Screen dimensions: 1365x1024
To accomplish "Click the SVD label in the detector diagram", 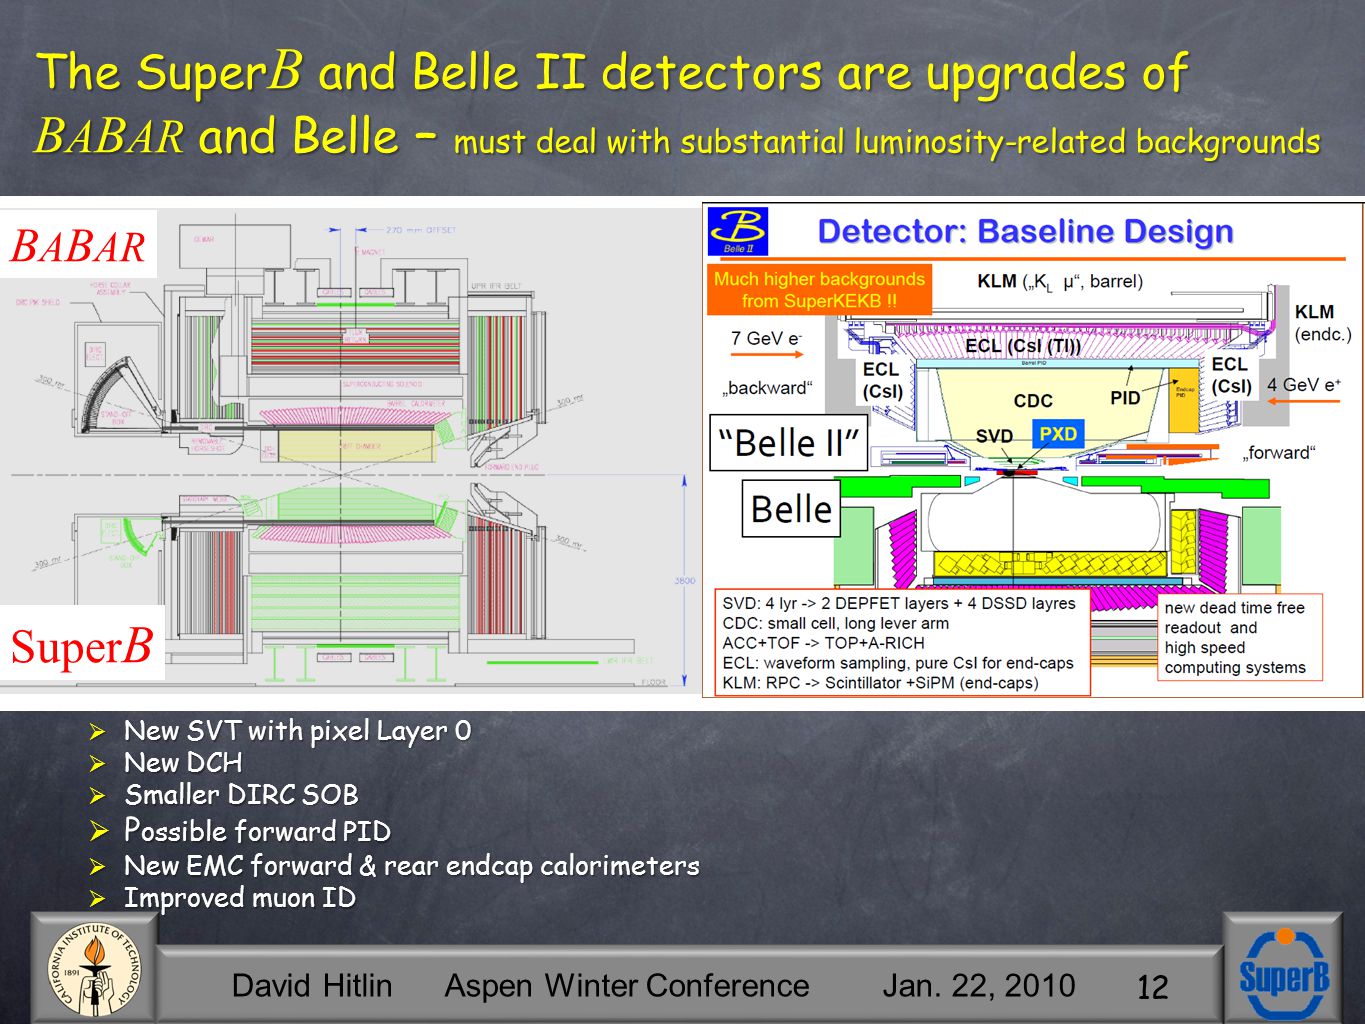I will click(x=994, y=437).
